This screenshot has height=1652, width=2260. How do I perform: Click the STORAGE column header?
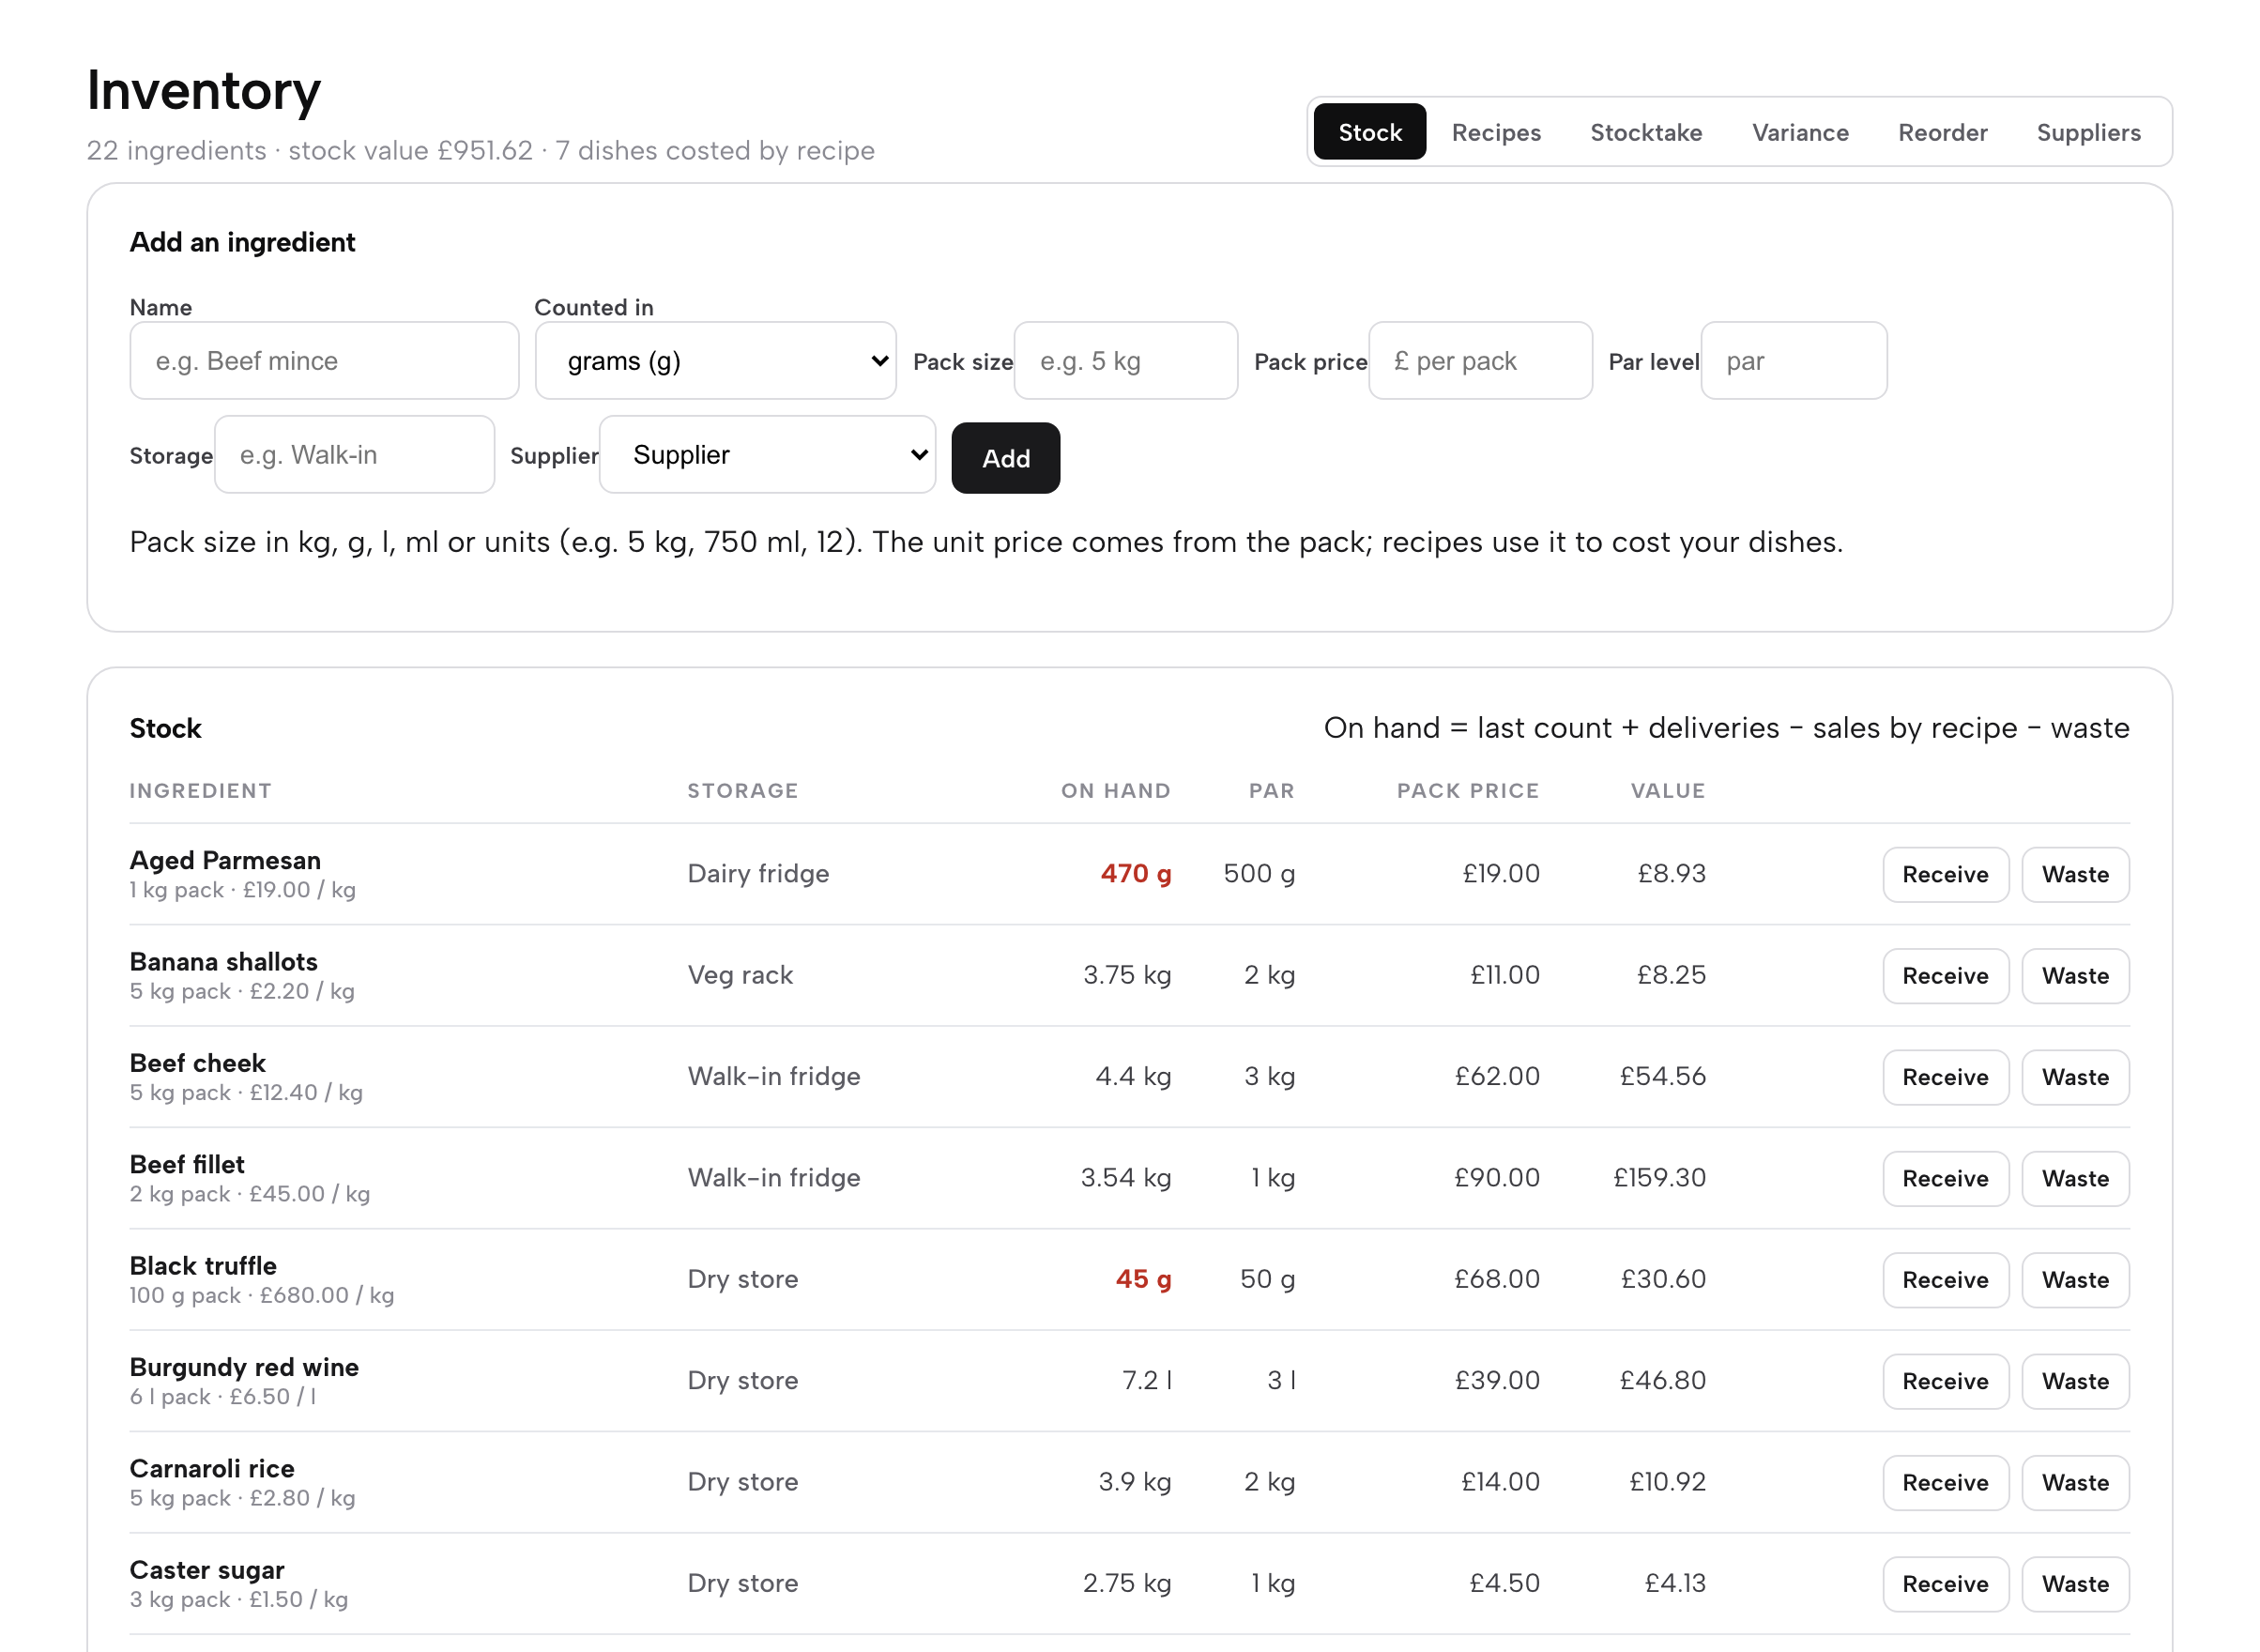click(x=742, y=790)
